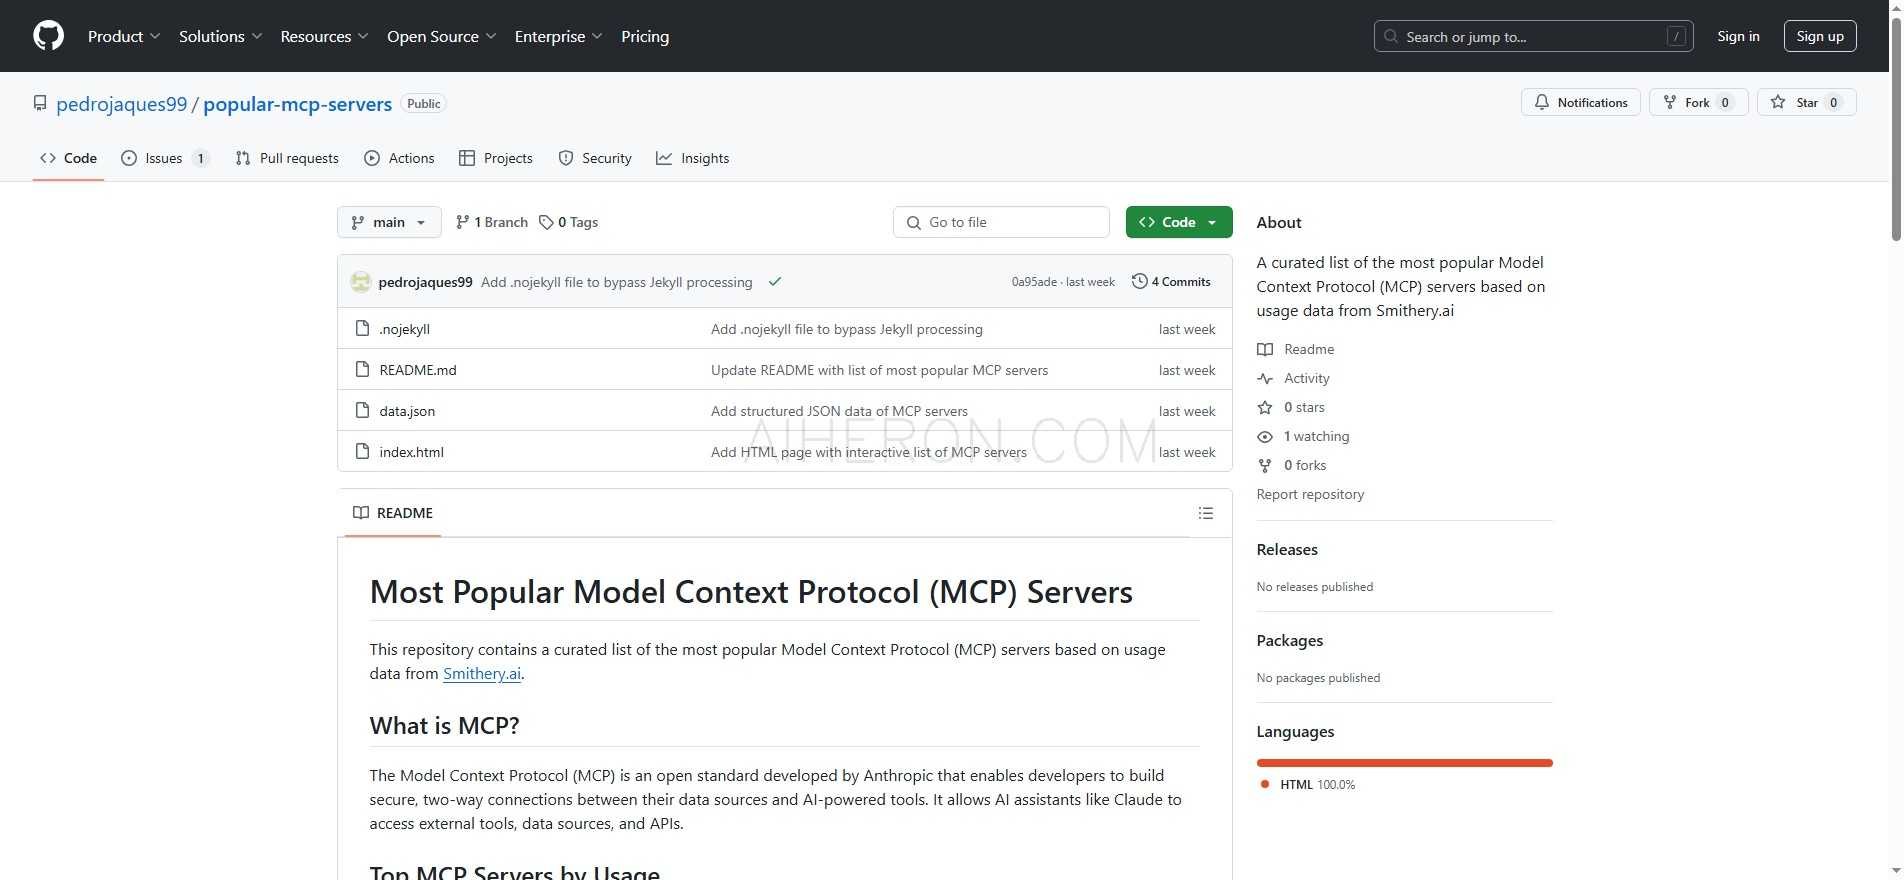The height and width of the screenshot is (880, 1904).
Task: Expand the Resources menu
Action: click(324, 36)
